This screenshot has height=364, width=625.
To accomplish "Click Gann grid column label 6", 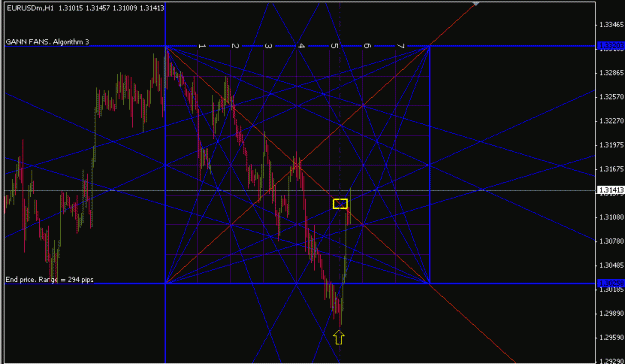I will pos(368,46).
